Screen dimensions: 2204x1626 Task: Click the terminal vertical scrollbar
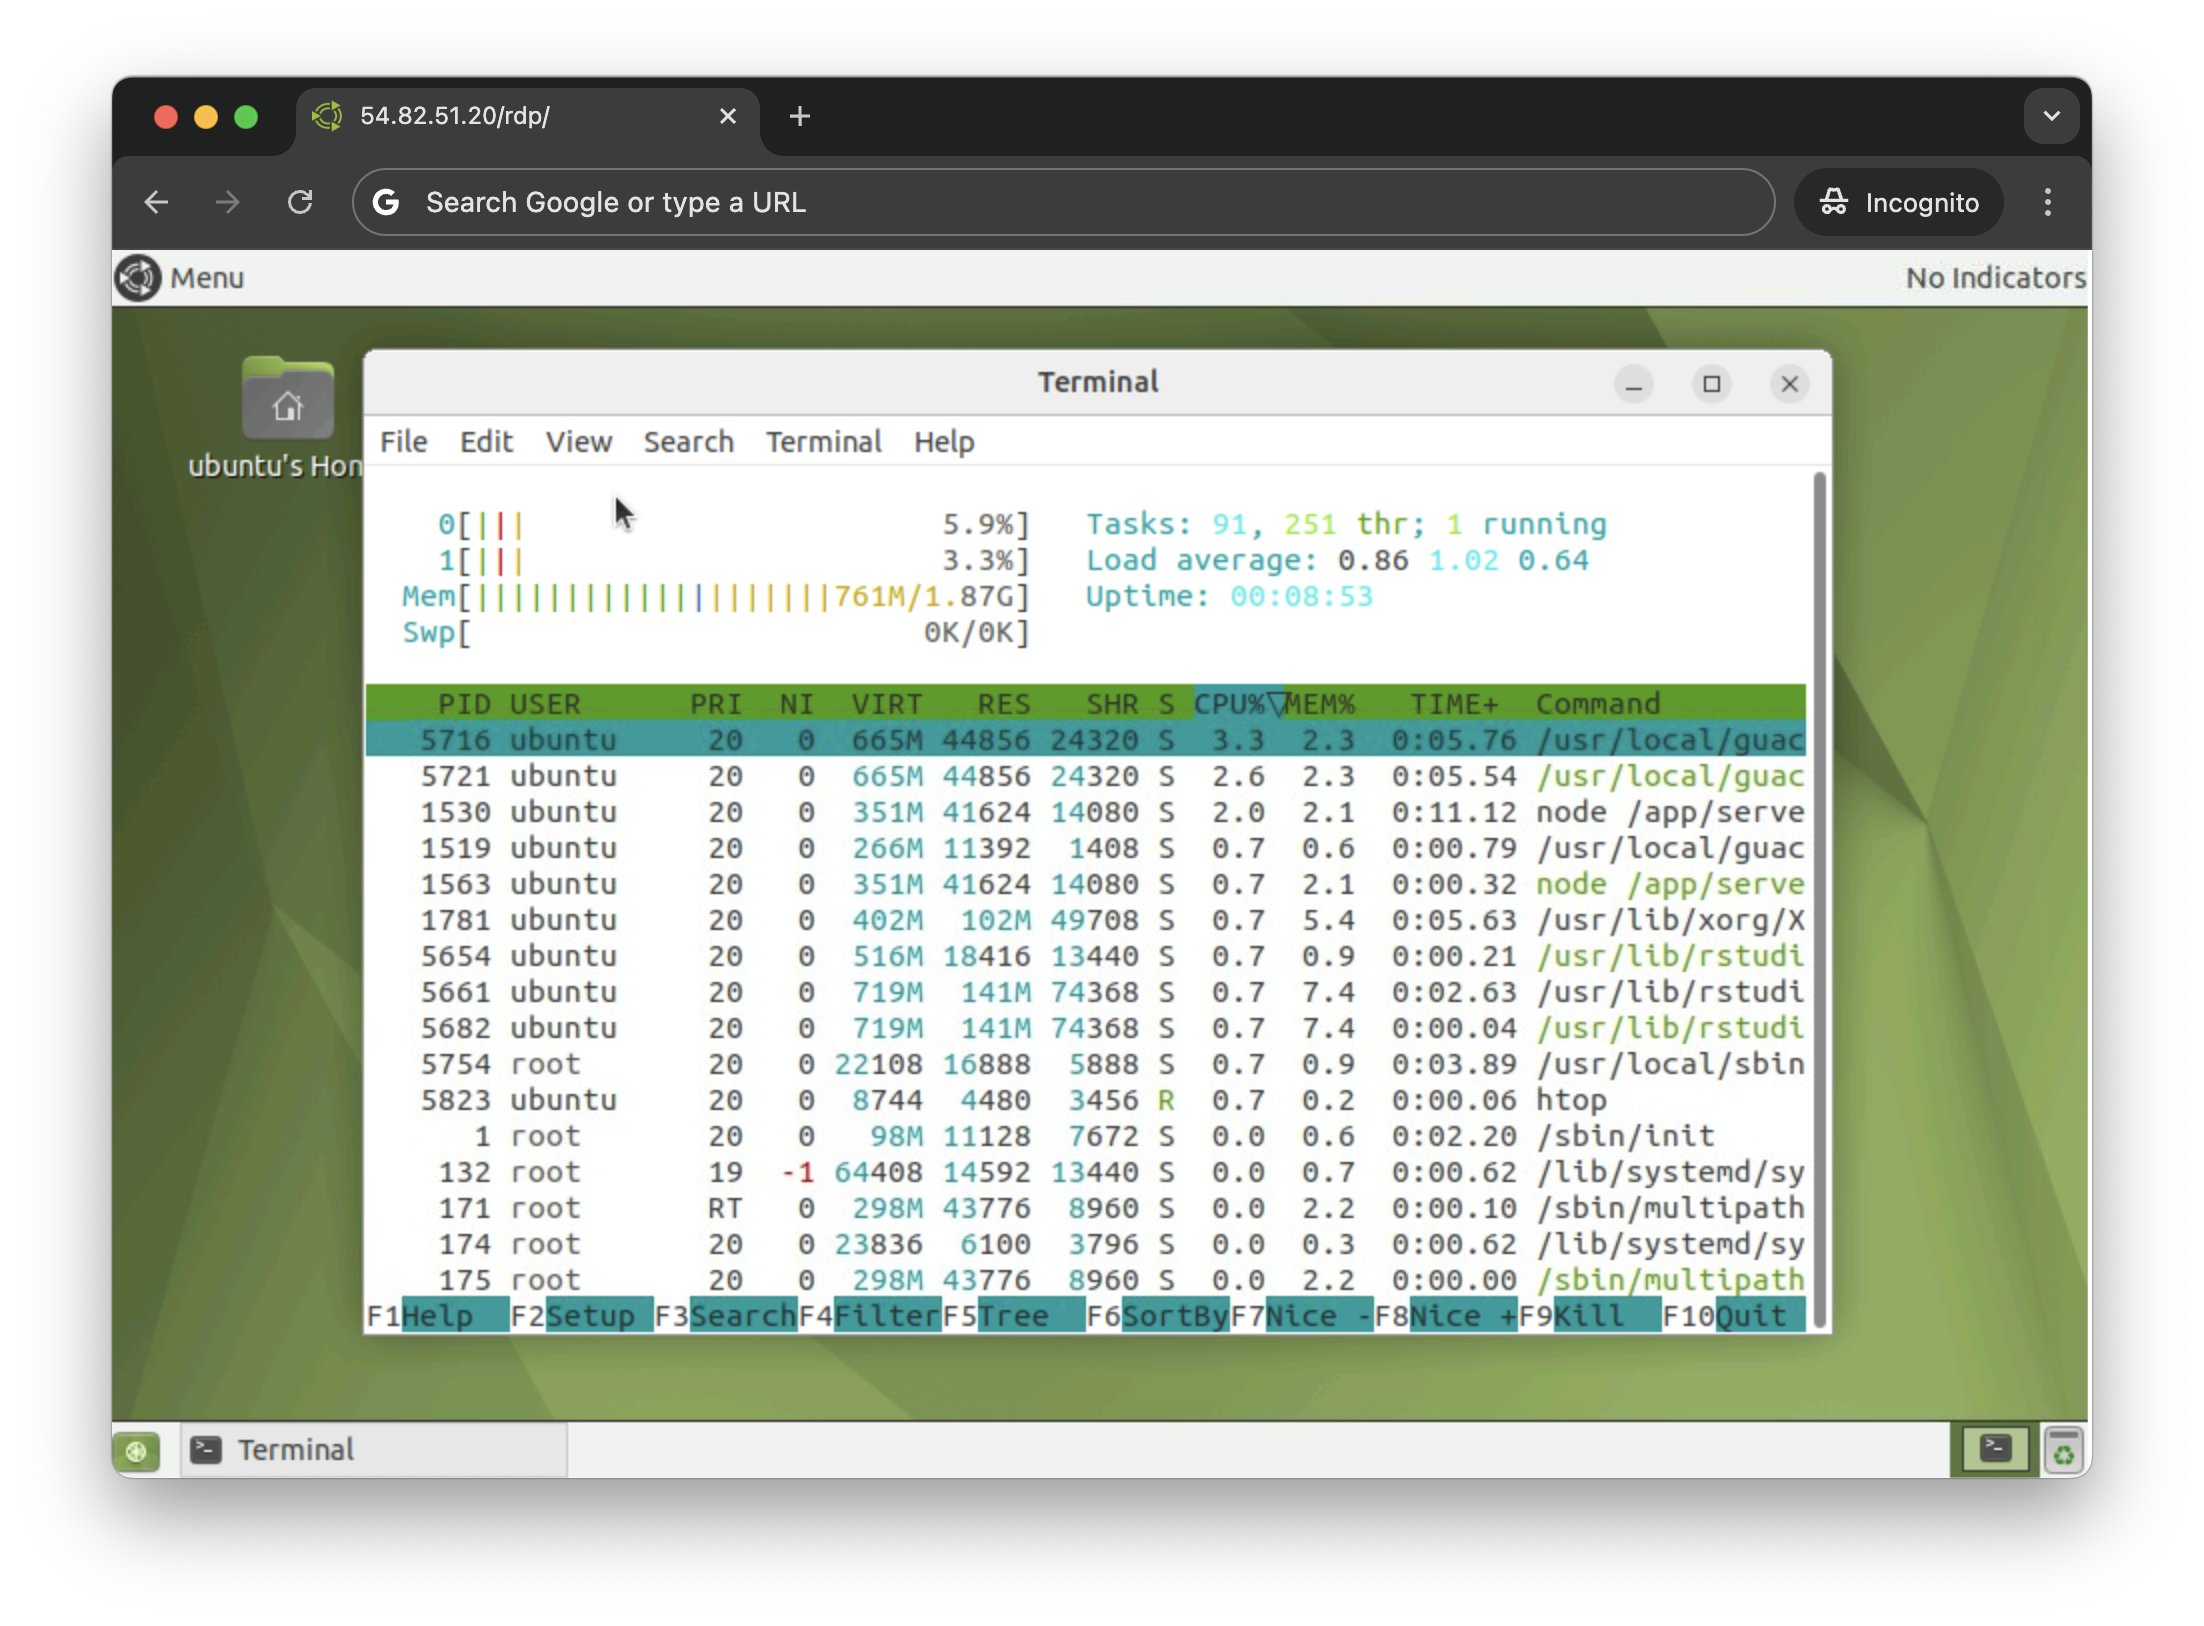point(1820,900)
